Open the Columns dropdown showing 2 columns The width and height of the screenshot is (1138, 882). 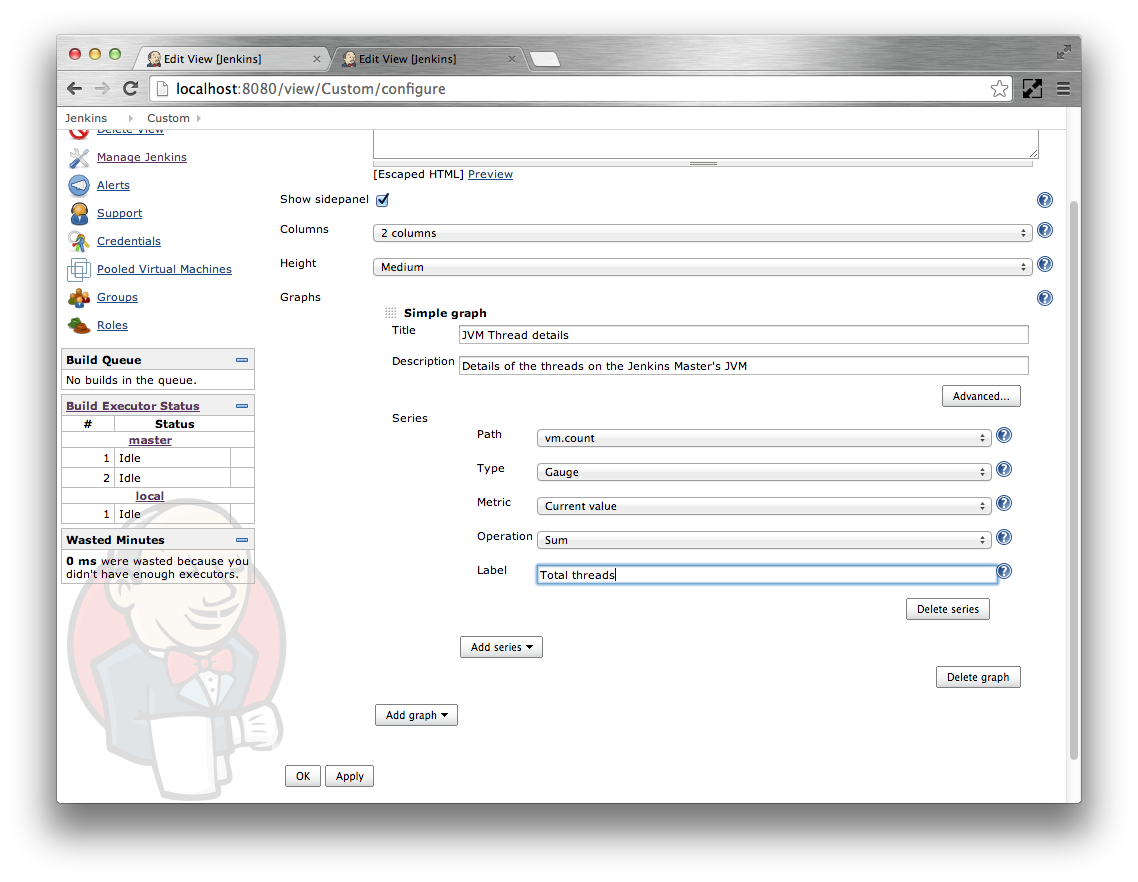click(703, 233)
